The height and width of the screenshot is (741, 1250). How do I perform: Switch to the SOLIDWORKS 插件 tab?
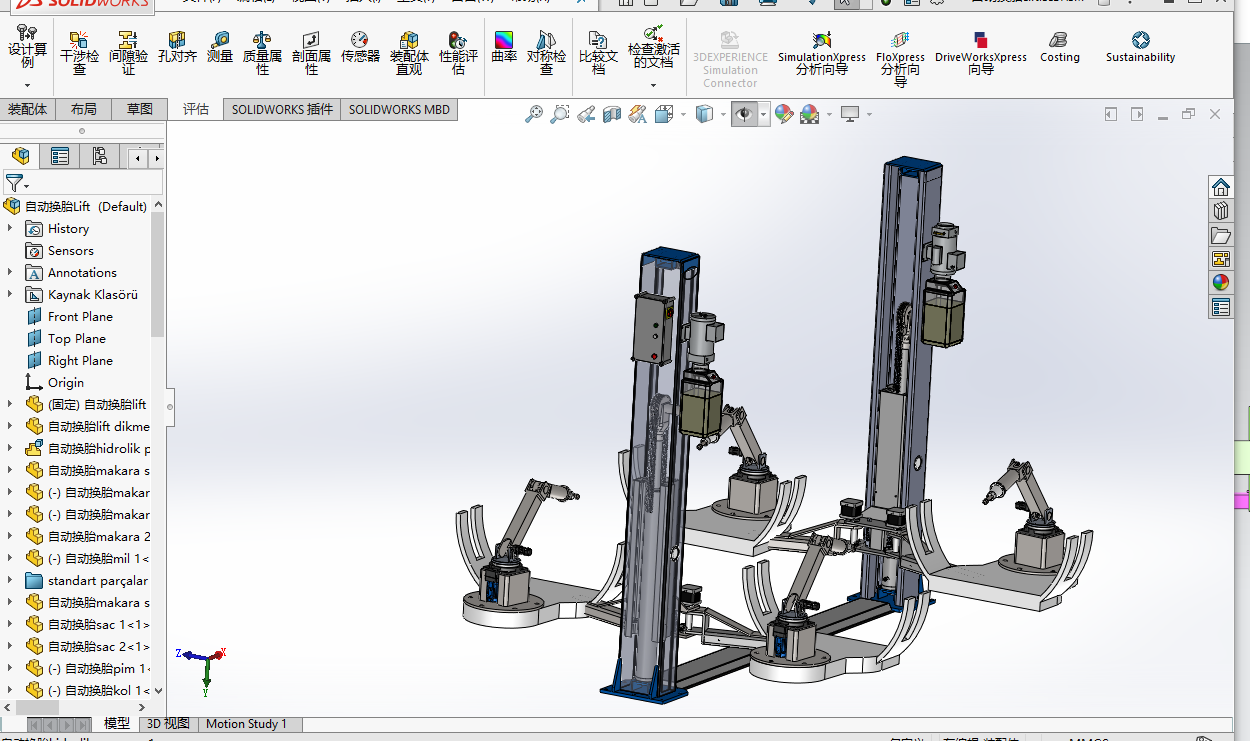(282, 109)
